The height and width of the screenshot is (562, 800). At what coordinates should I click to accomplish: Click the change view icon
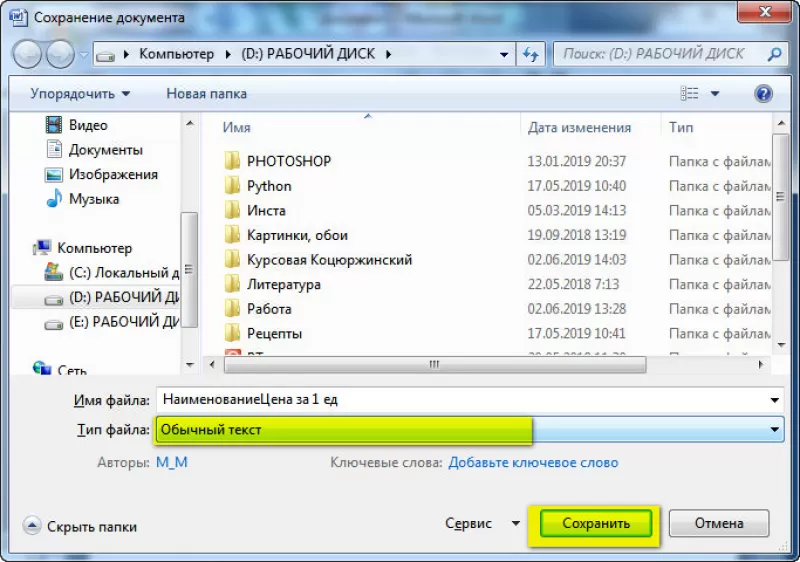[689, 93]
